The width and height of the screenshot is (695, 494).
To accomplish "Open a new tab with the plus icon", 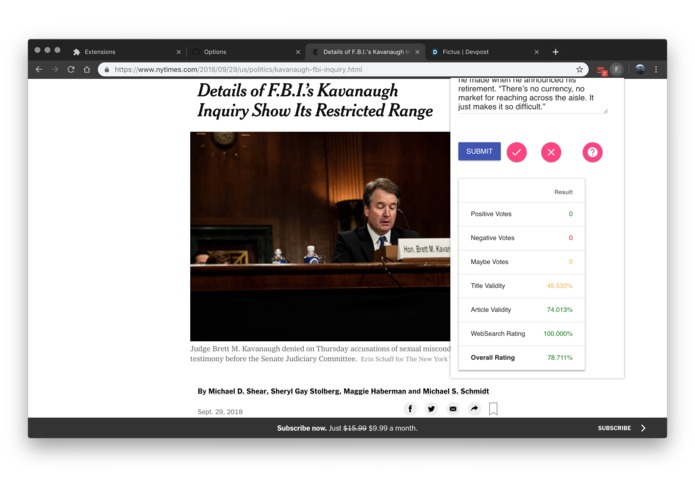I will 555,52.
